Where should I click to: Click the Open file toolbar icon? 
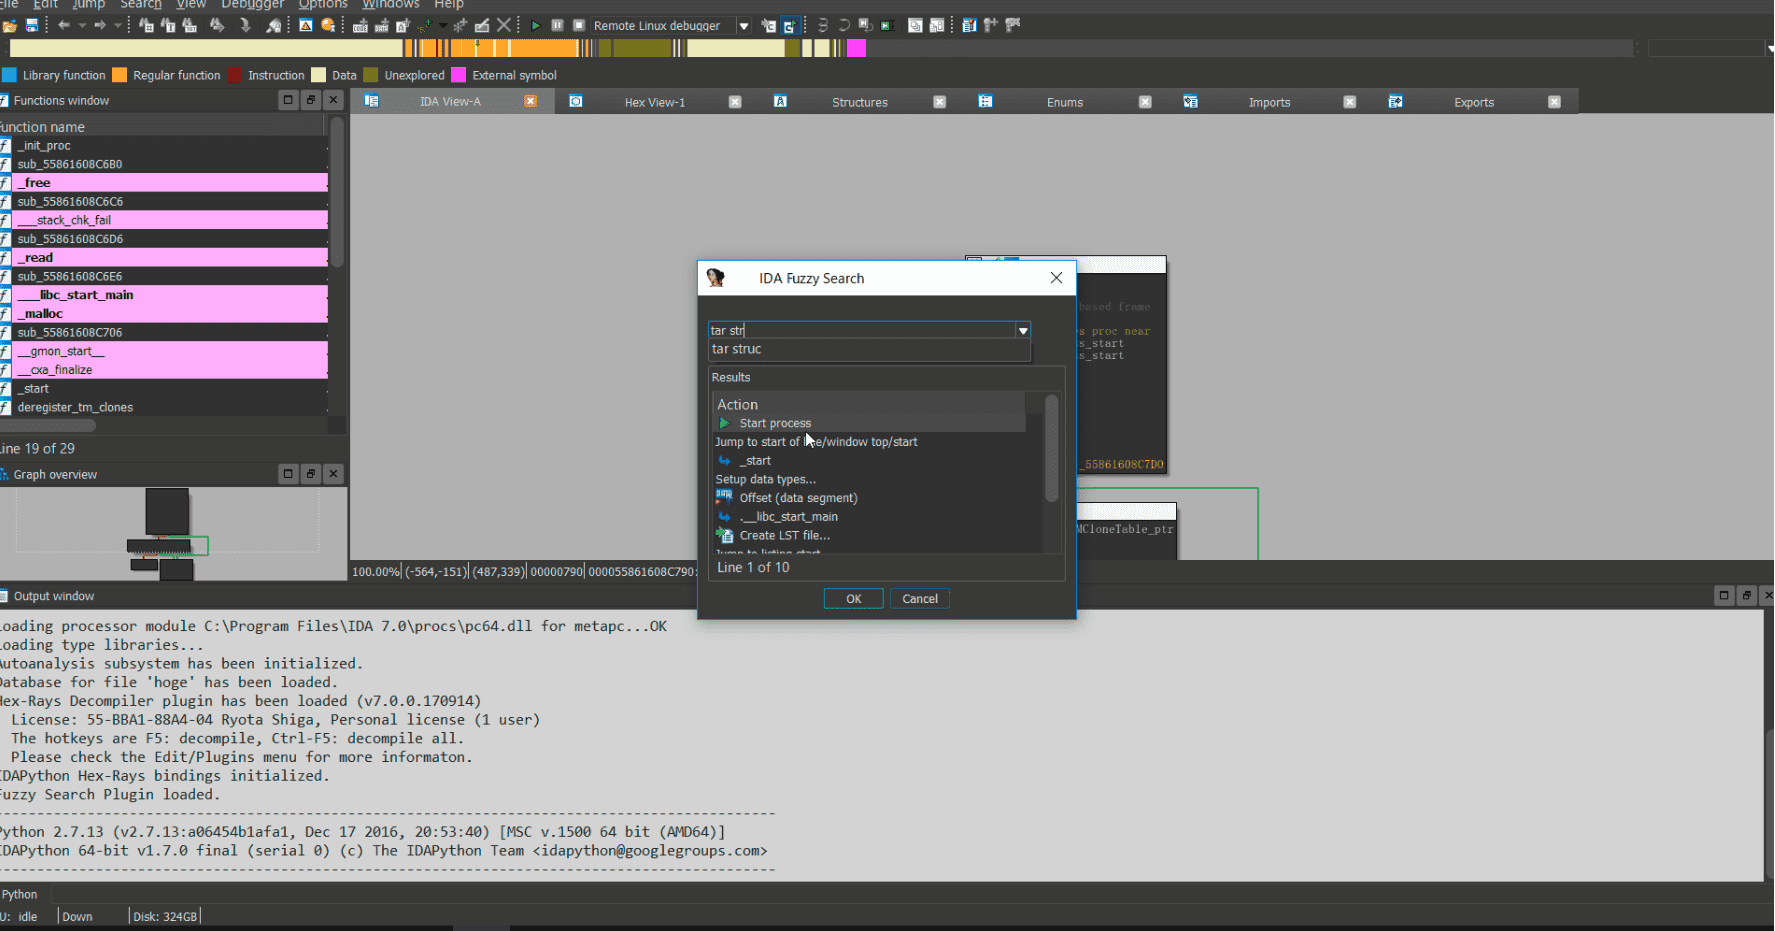point(10,25)
